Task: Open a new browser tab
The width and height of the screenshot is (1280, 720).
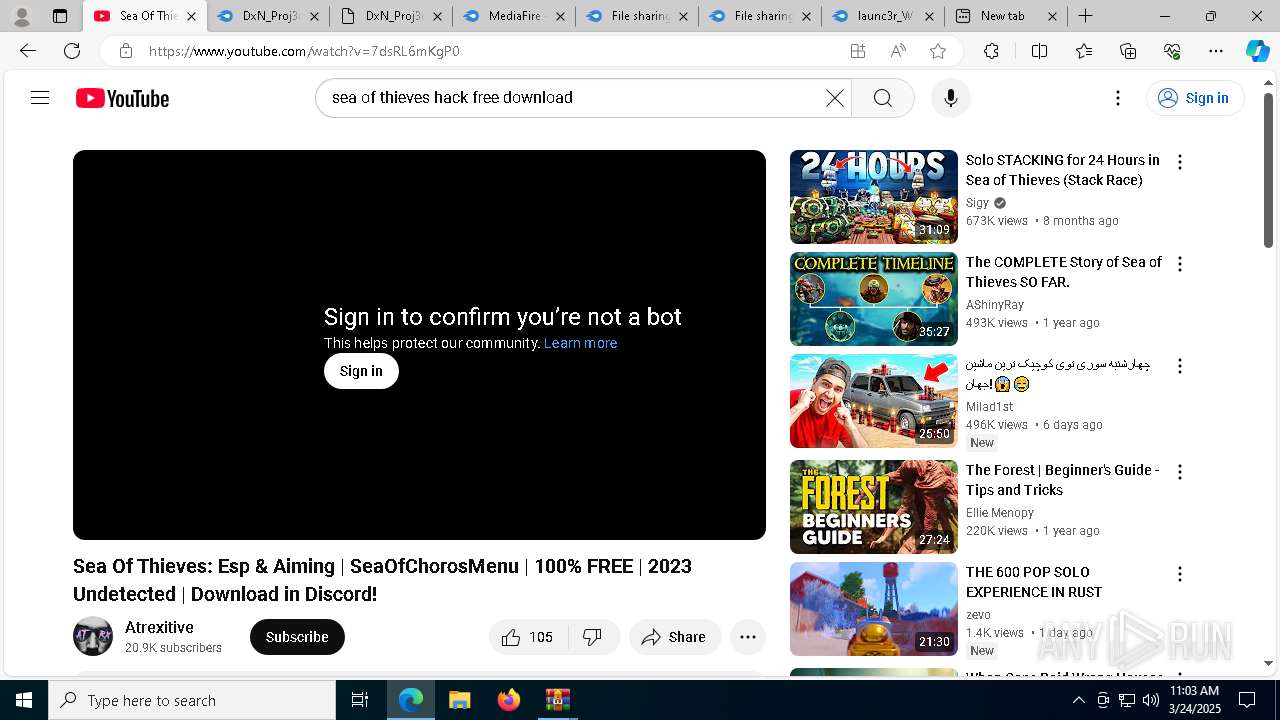Action: [x=1085, y=16]
